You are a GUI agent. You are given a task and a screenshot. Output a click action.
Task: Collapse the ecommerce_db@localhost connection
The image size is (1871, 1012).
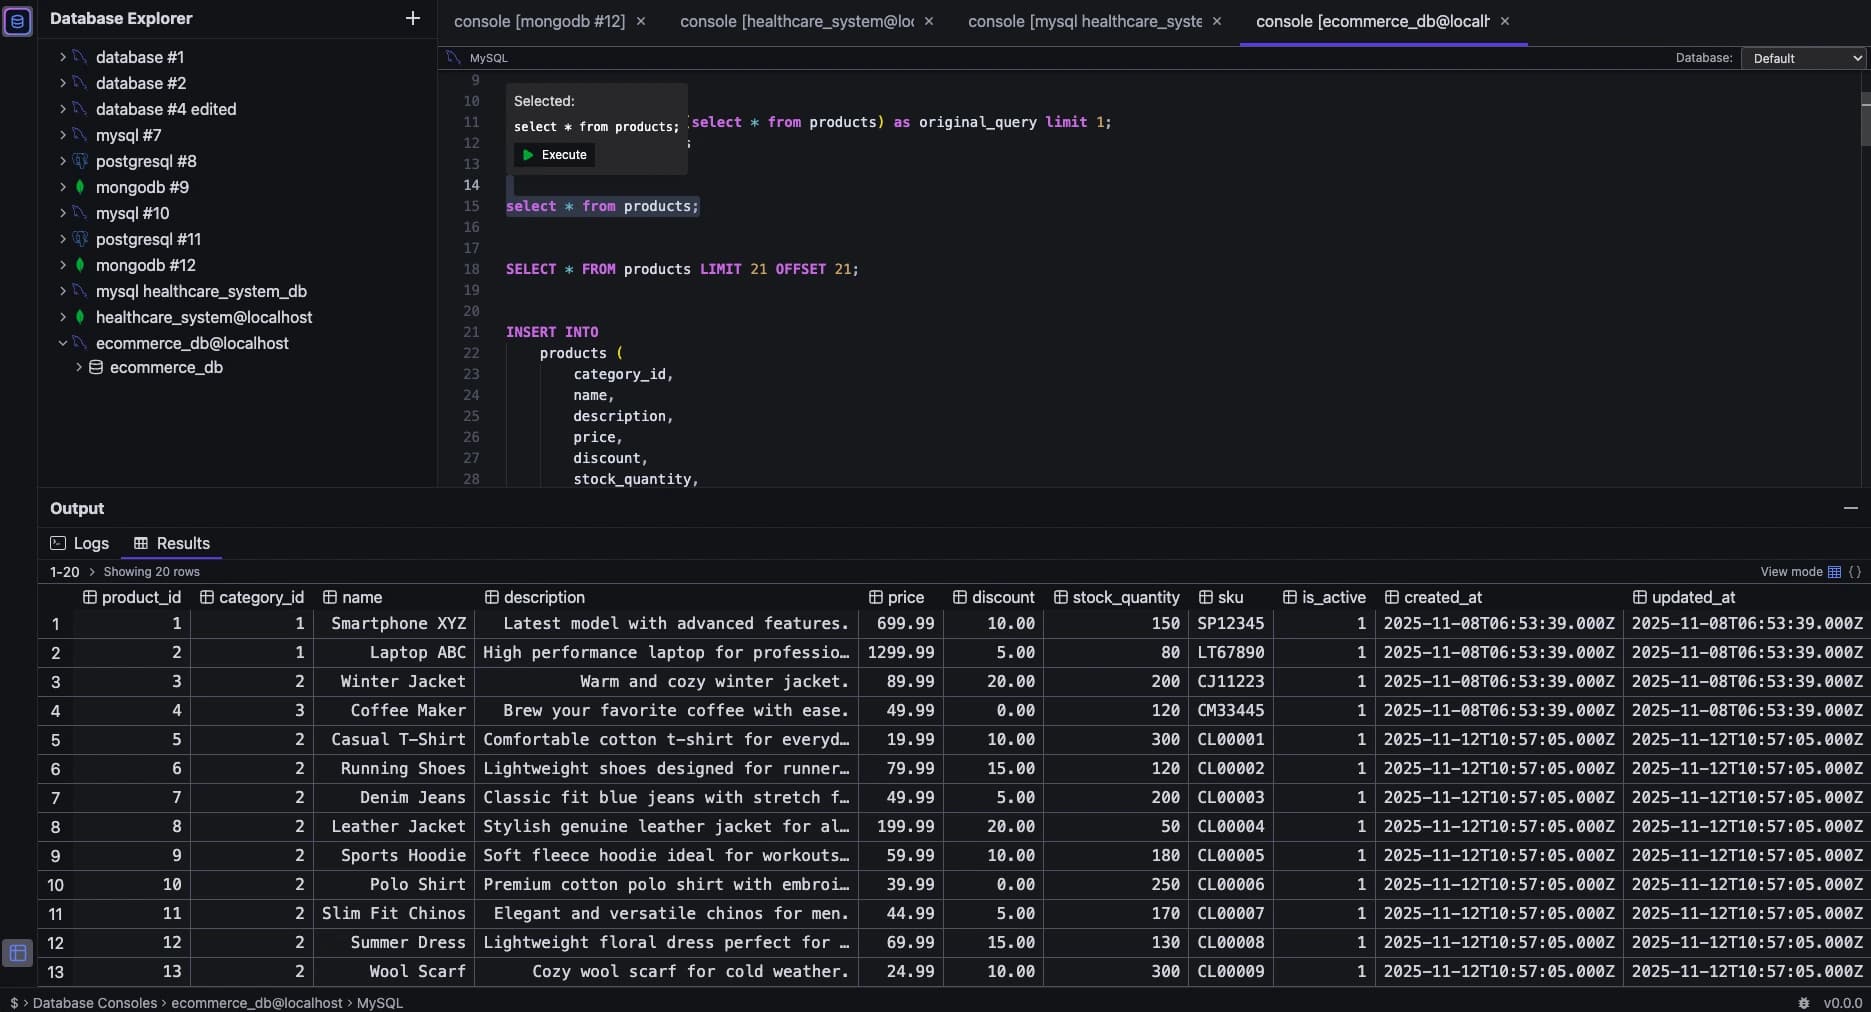(x=63, y=343)
